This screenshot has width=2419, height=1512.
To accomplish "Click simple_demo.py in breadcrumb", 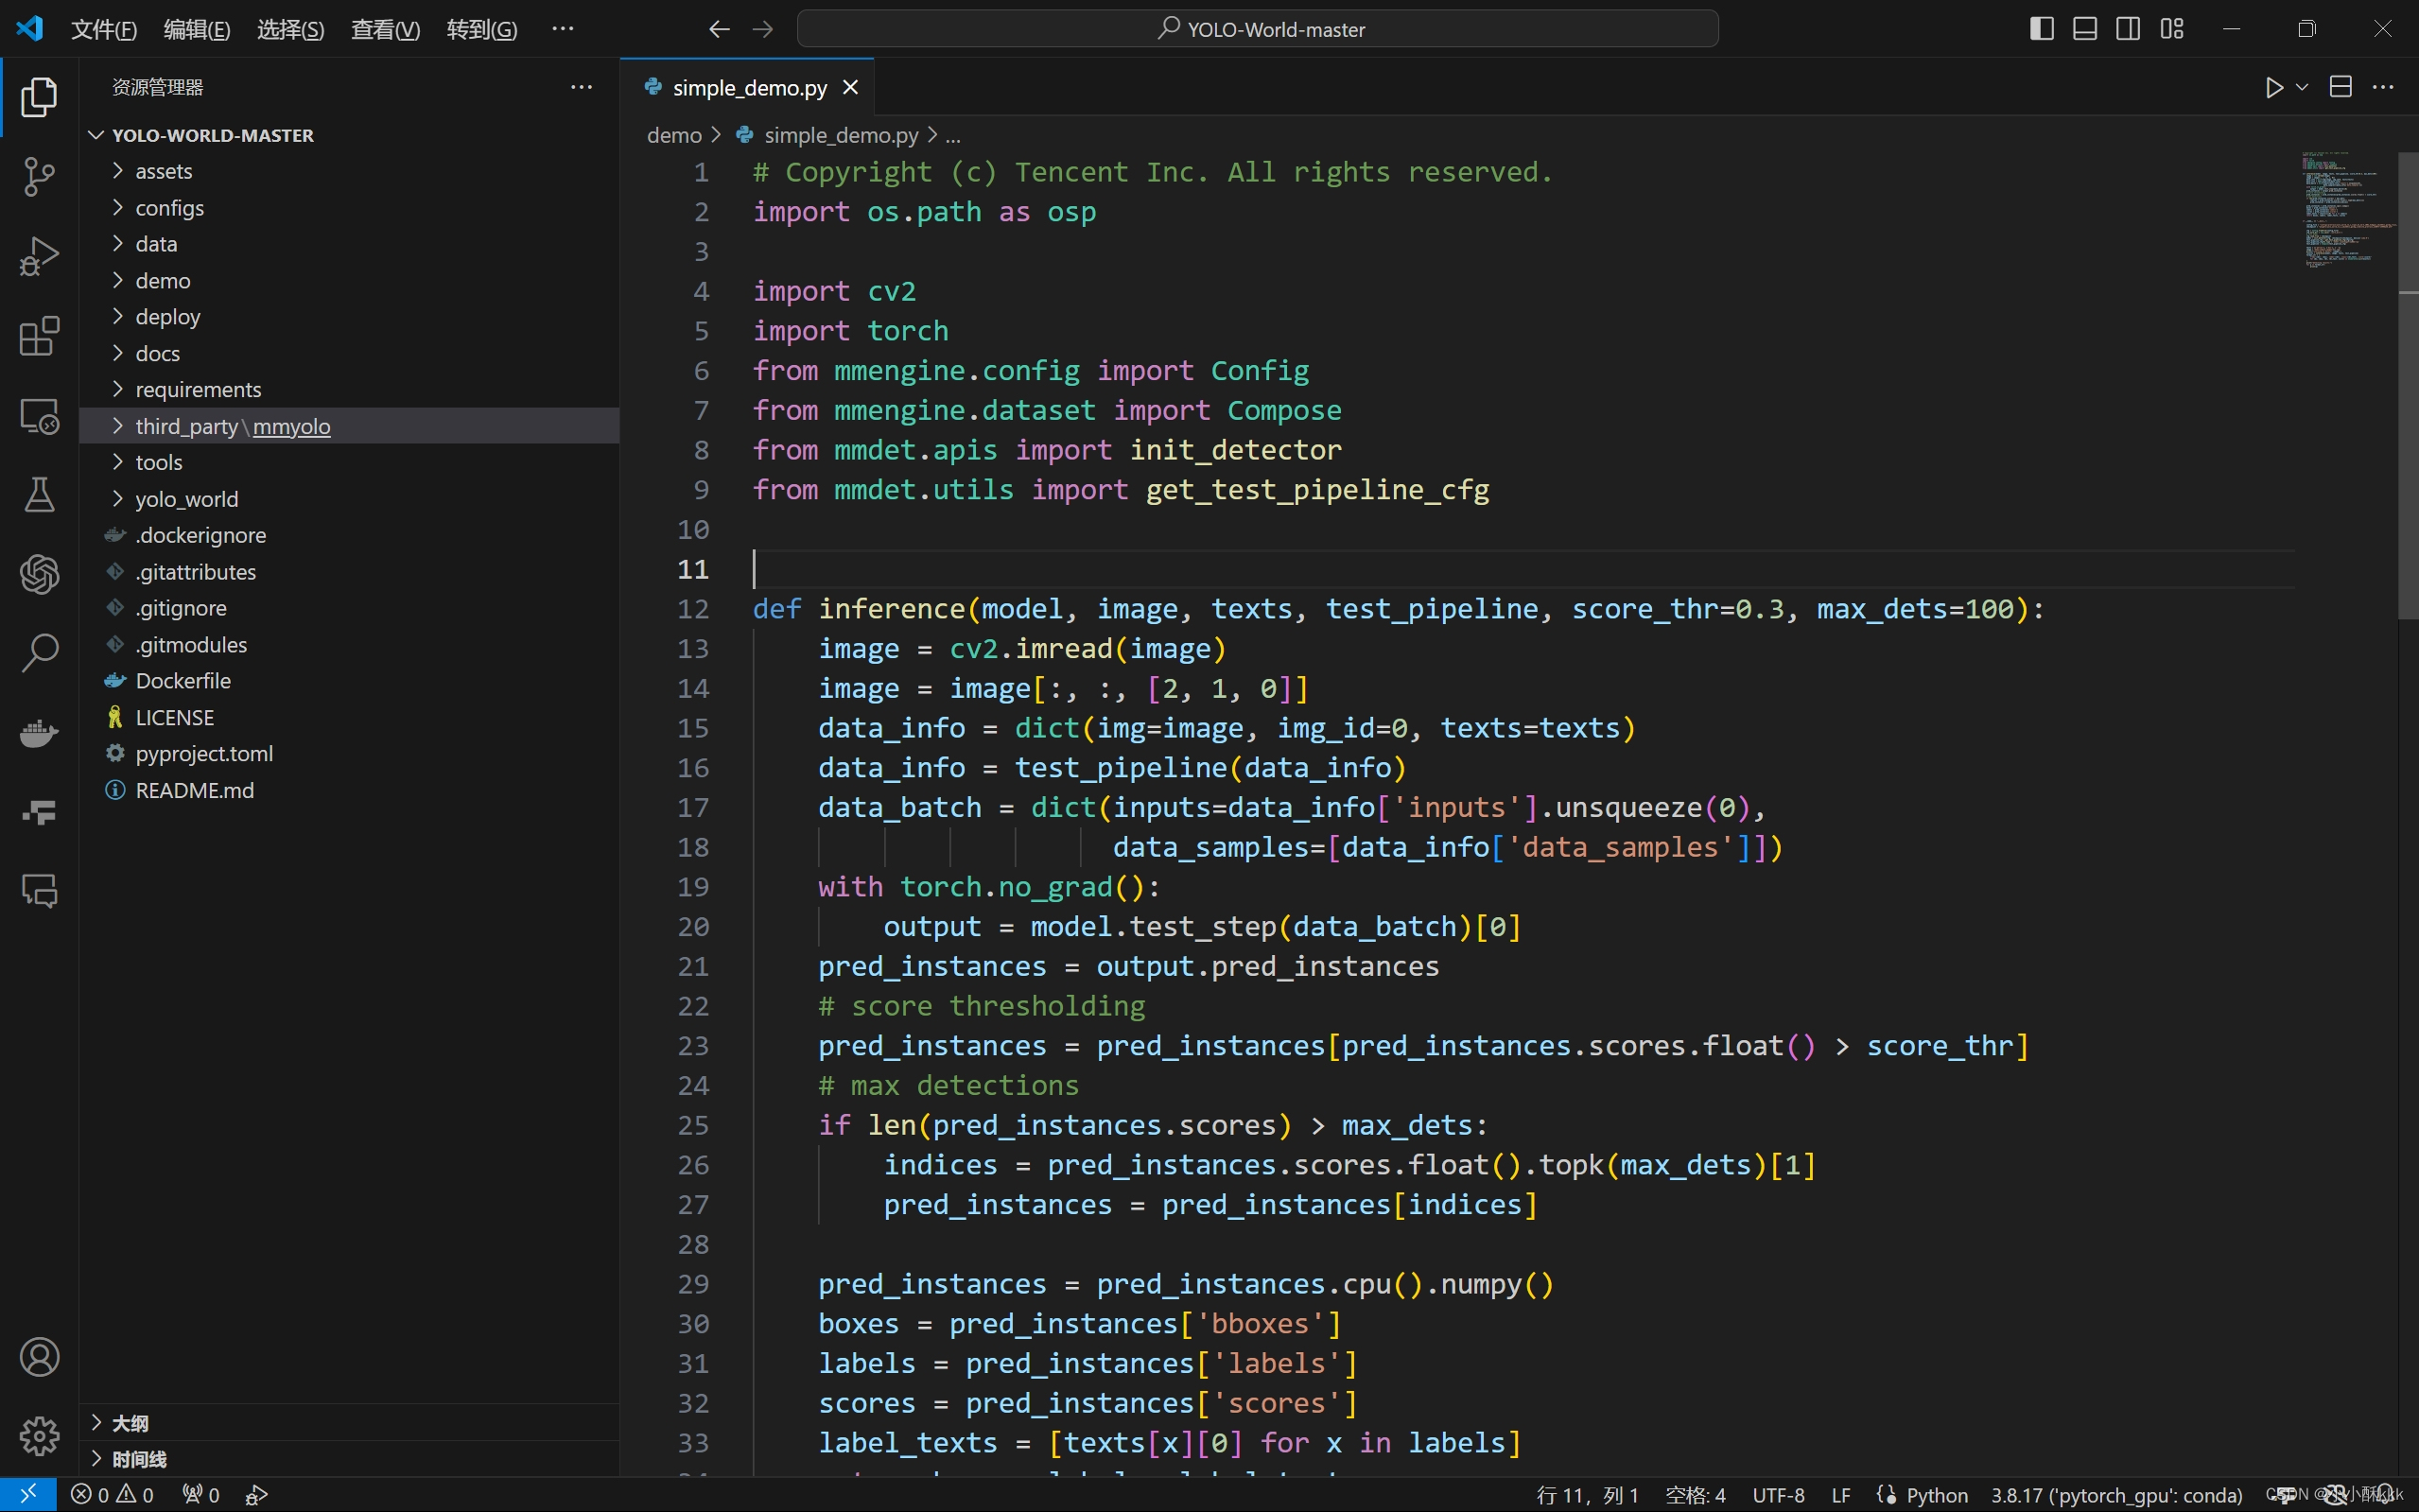I will 840,135.
